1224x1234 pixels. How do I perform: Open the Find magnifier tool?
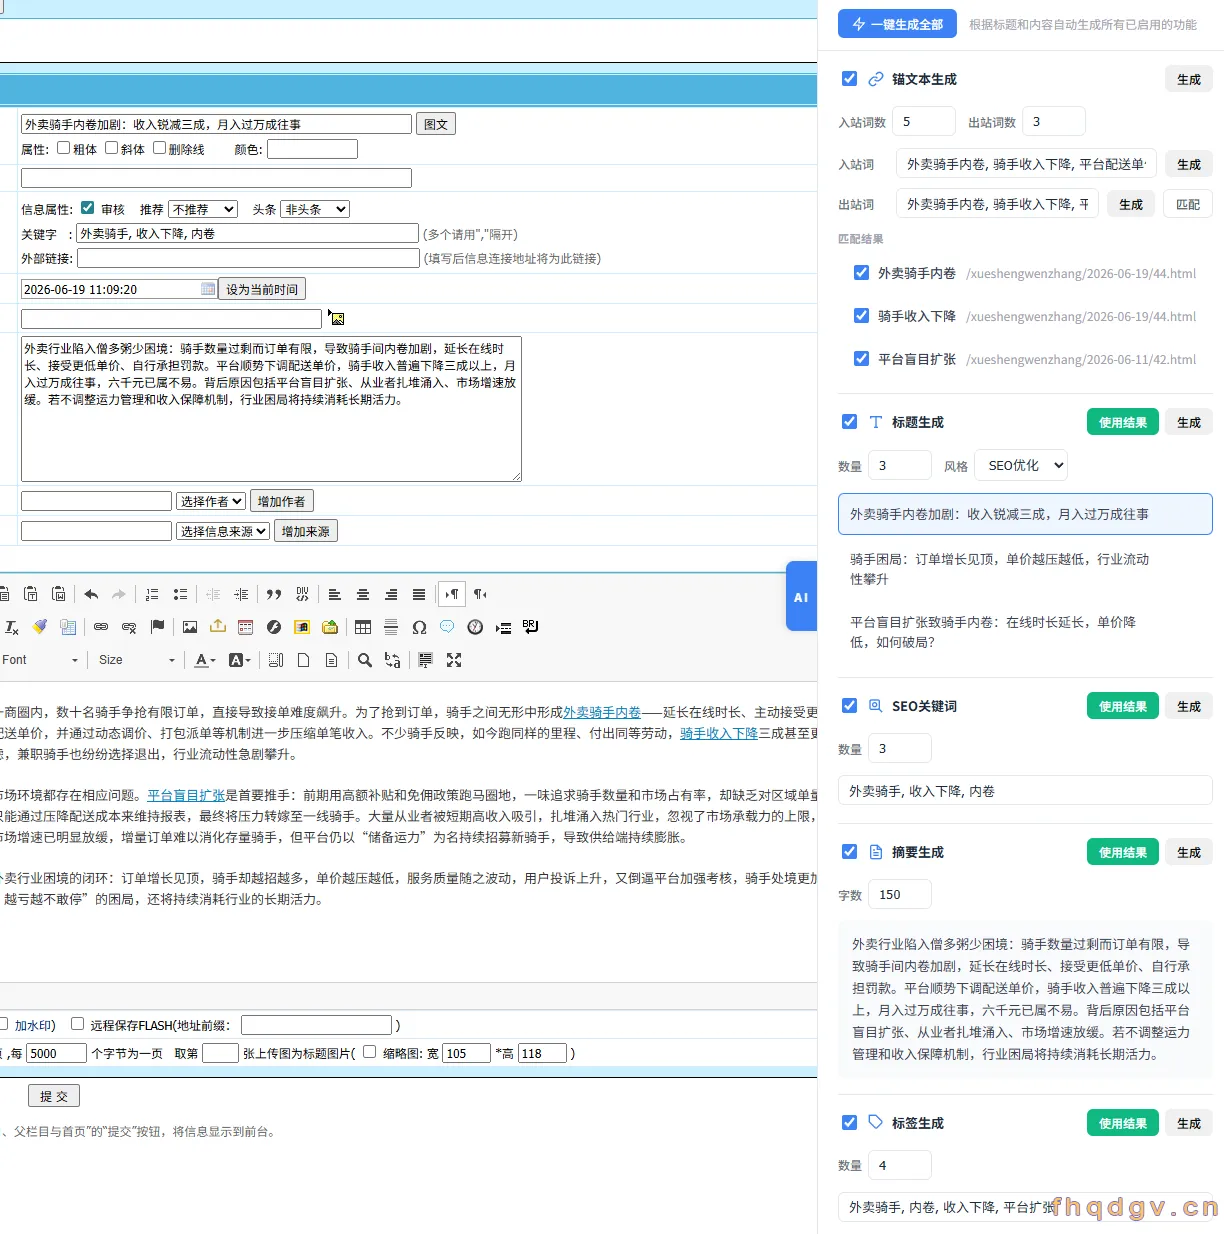click(365, 660)
